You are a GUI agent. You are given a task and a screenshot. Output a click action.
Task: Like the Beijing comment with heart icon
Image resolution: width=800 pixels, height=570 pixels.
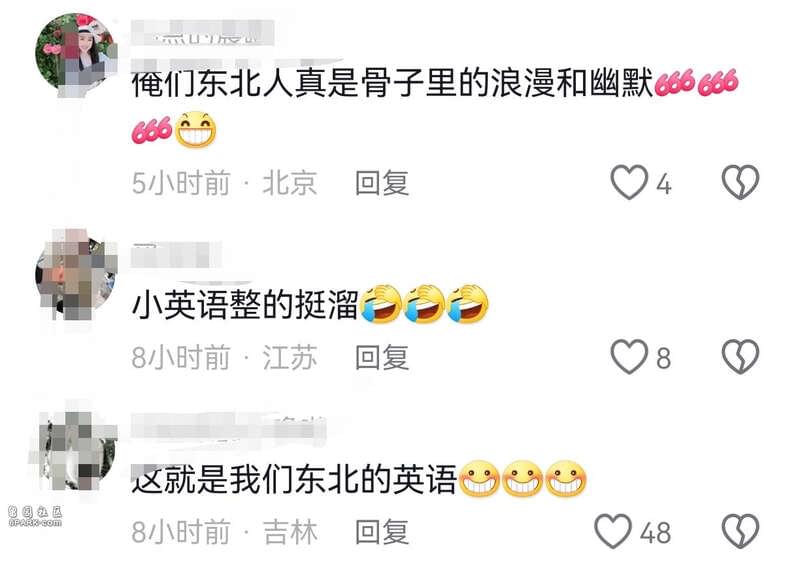point(629,182)
